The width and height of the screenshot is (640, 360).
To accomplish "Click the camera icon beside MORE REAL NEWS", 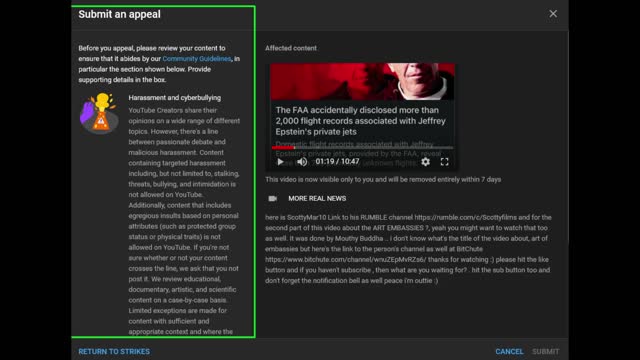I will click(272, 198).
